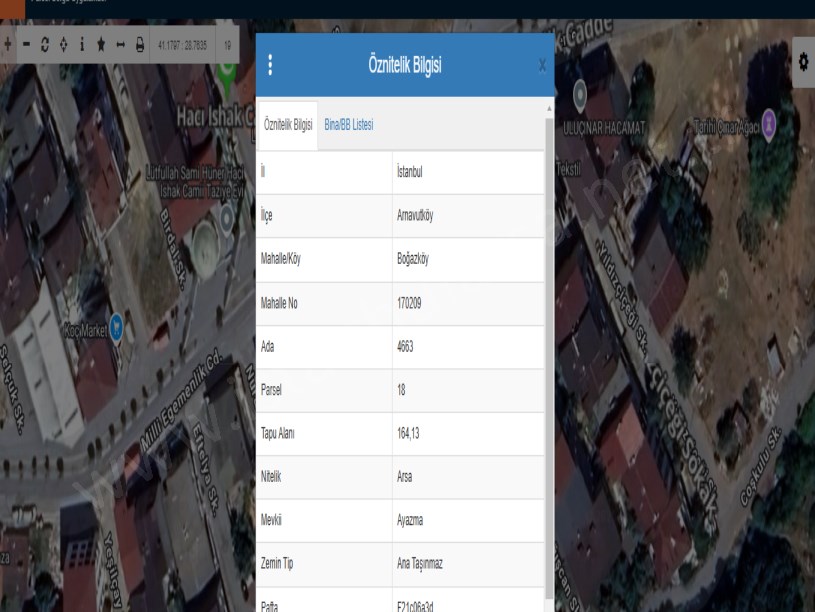Viewport: 815px width, 612px height.
Task: Open the settings gear on map
Action: [802, 62]
